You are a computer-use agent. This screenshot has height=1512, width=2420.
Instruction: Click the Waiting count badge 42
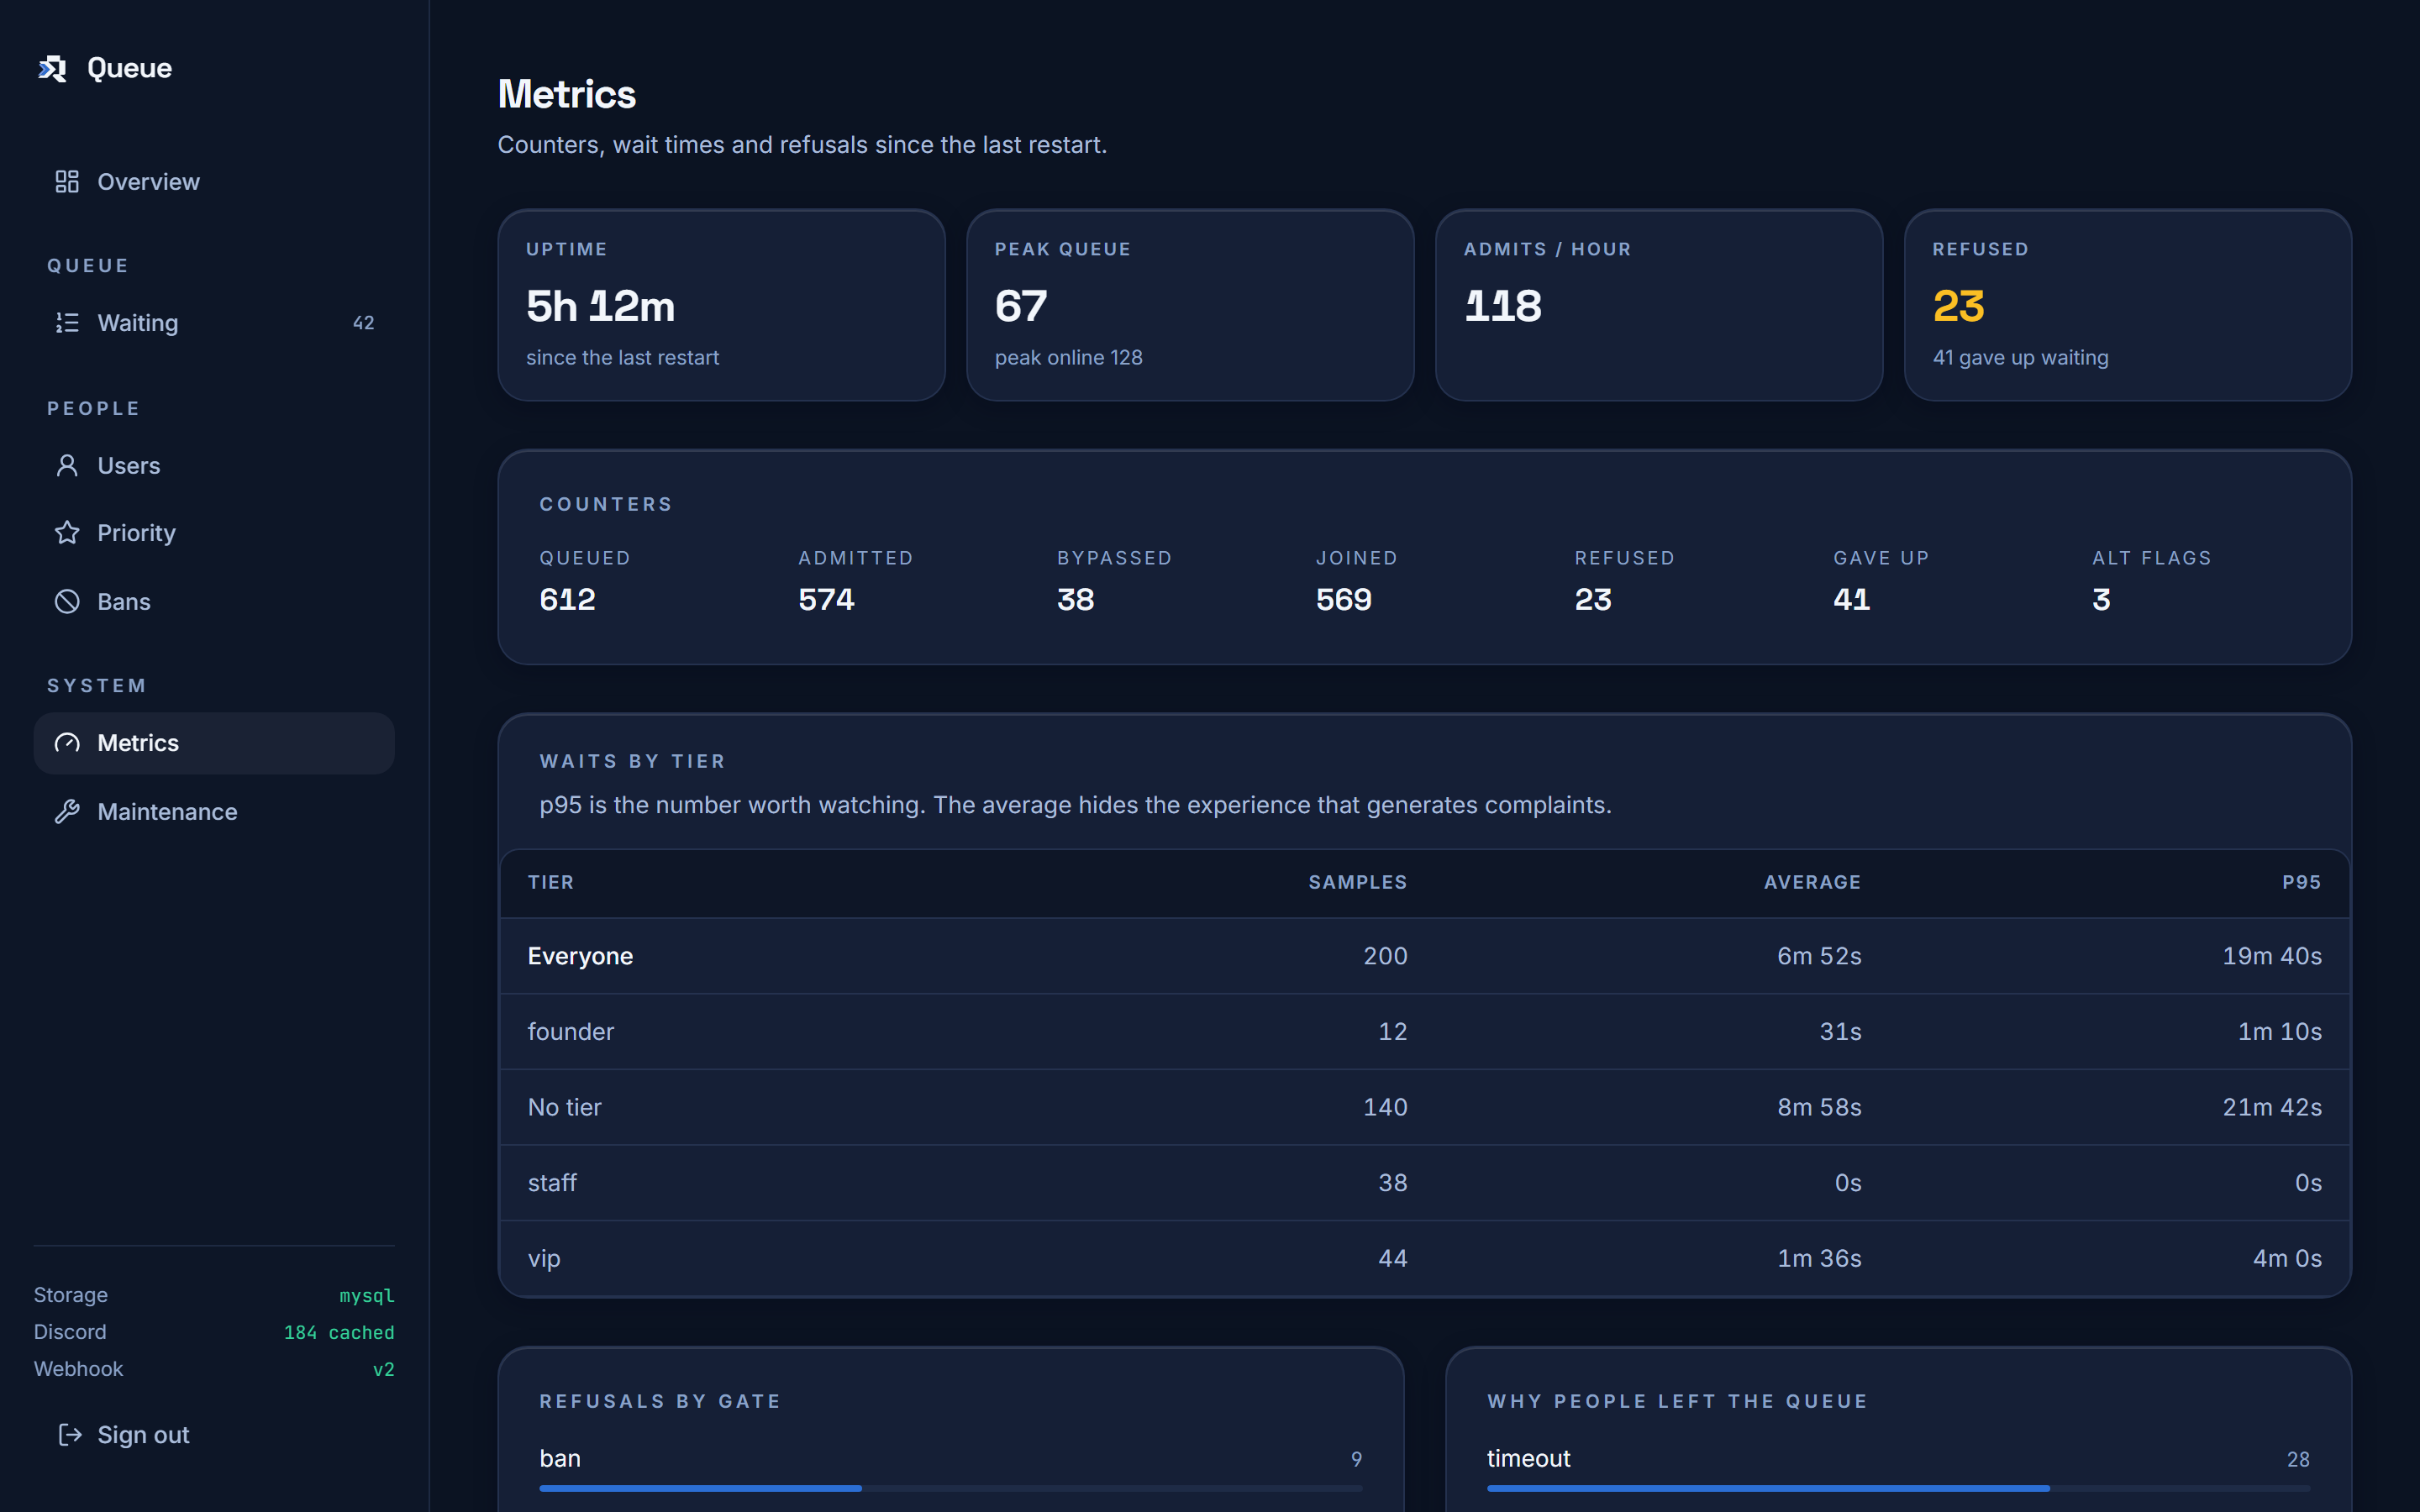point(363,323)
